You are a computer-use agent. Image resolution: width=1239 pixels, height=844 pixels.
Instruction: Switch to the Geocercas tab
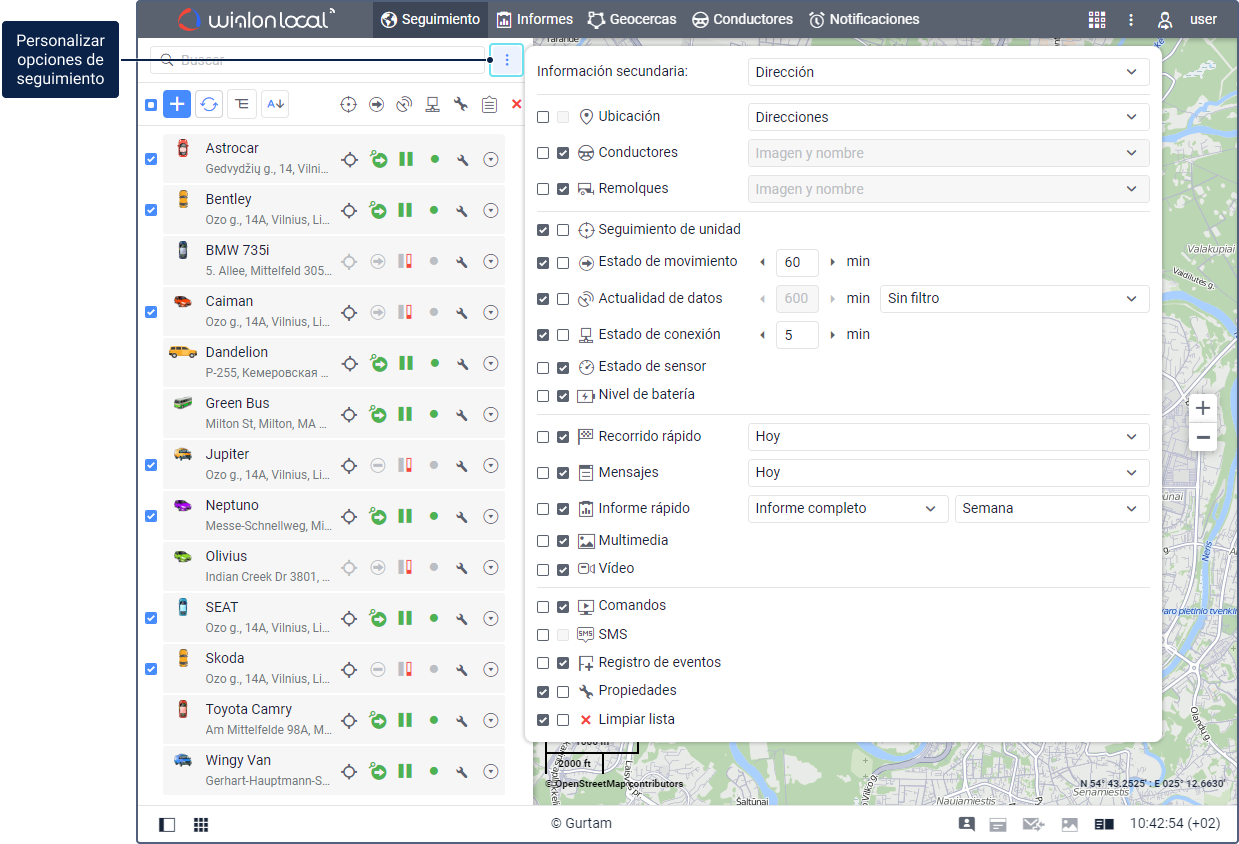(x=632, y=19)
